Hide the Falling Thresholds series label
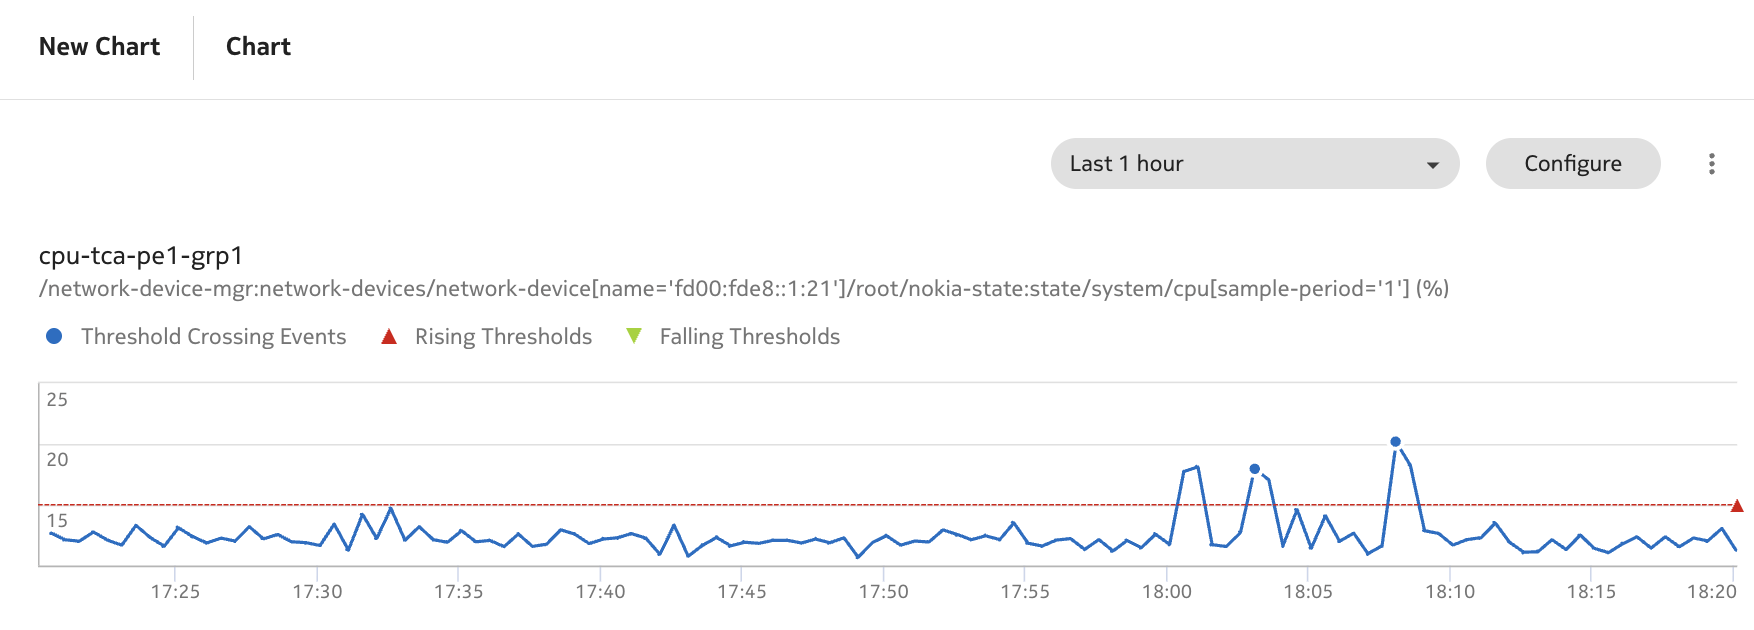Screen dimensions: 1754x630 [x=749, y=337]
